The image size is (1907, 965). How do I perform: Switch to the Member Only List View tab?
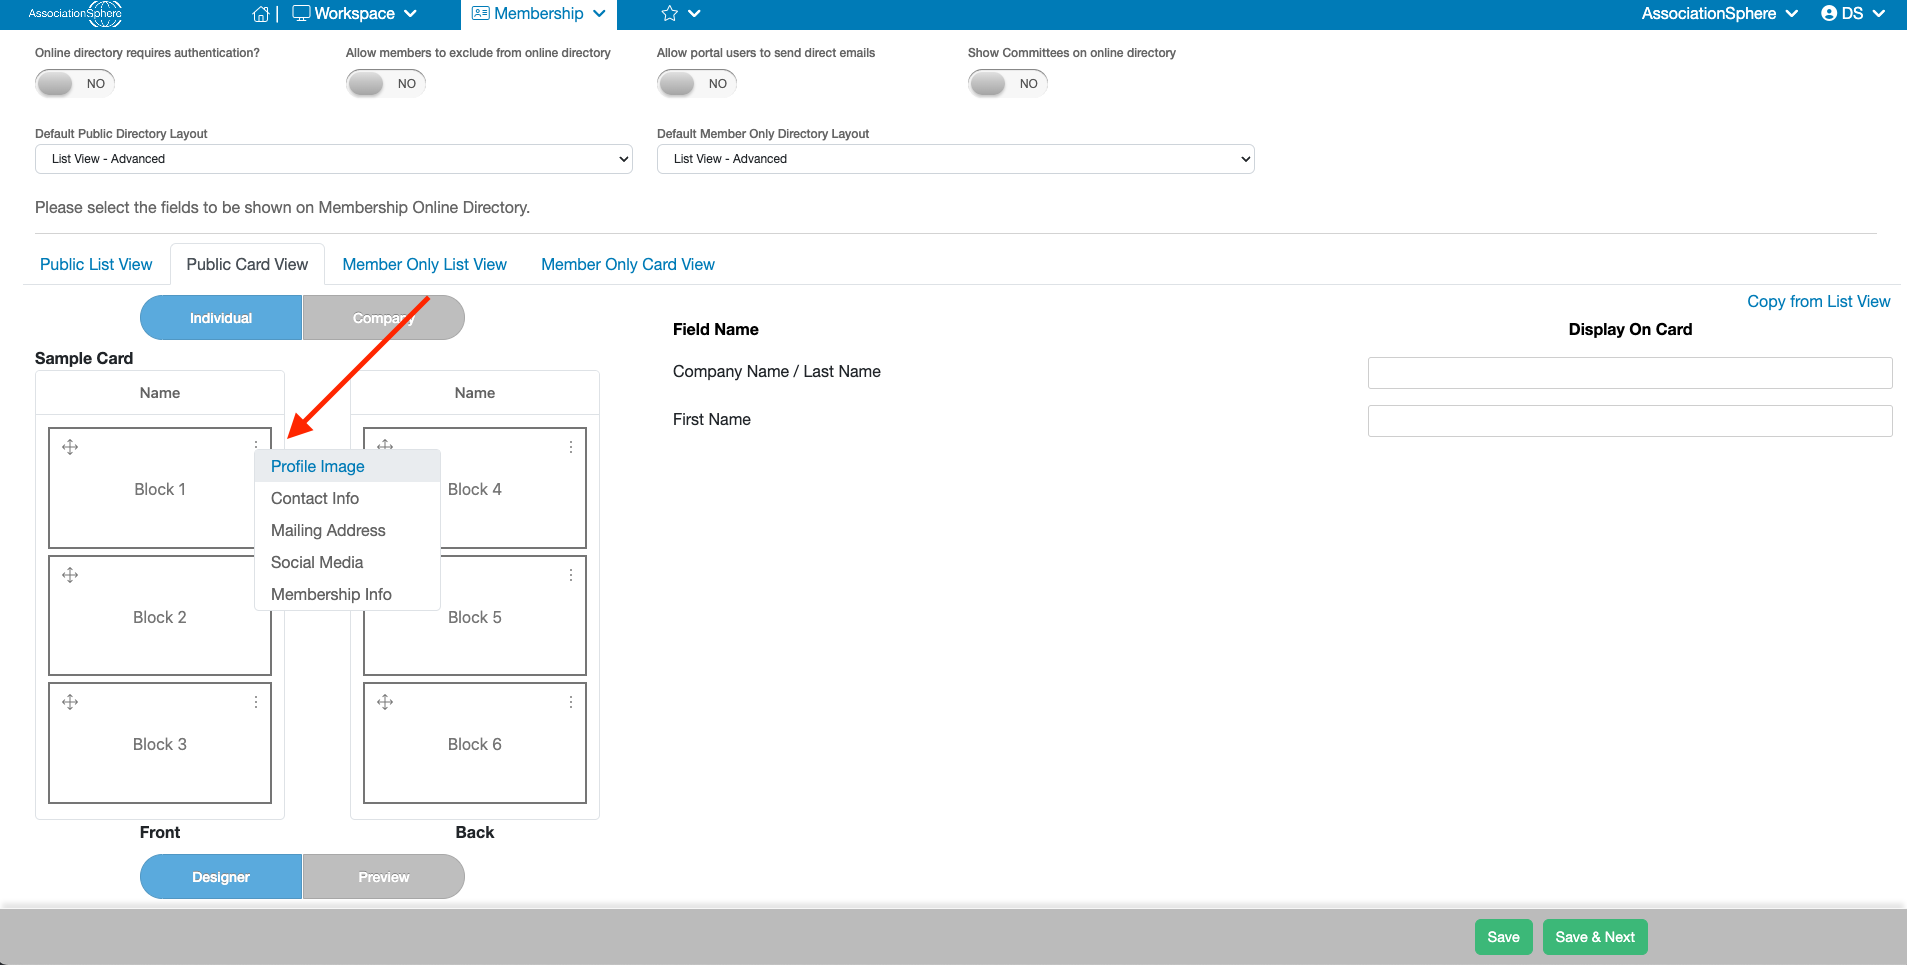point(425,264)
